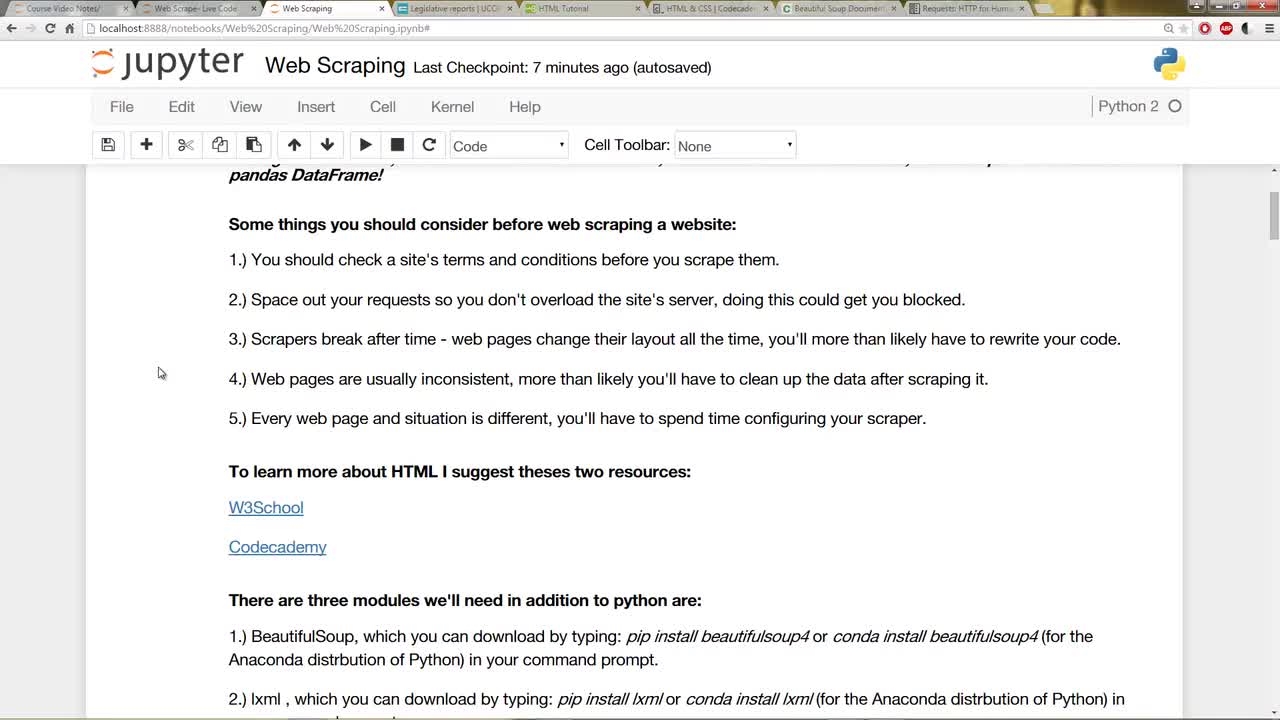The height and width of the screenshot is (720, 1280).
Task: Run cell with the play button
Action: pyautogui.click(x=366, y=145)
